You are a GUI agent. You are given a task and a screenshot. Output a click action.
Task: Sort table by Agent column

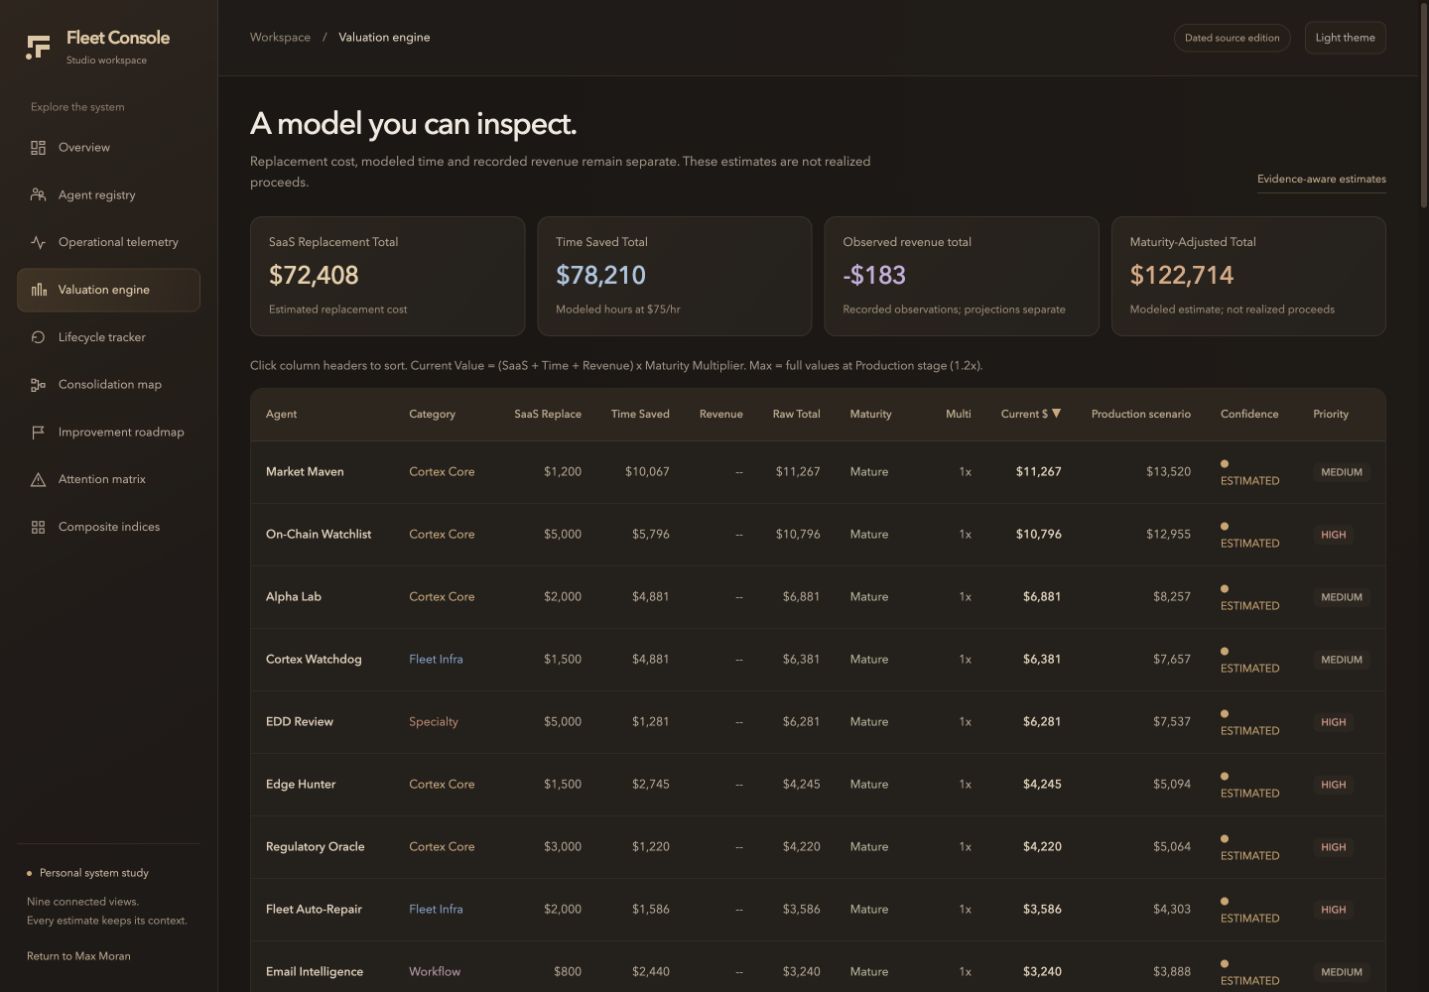tap(281, 414)
